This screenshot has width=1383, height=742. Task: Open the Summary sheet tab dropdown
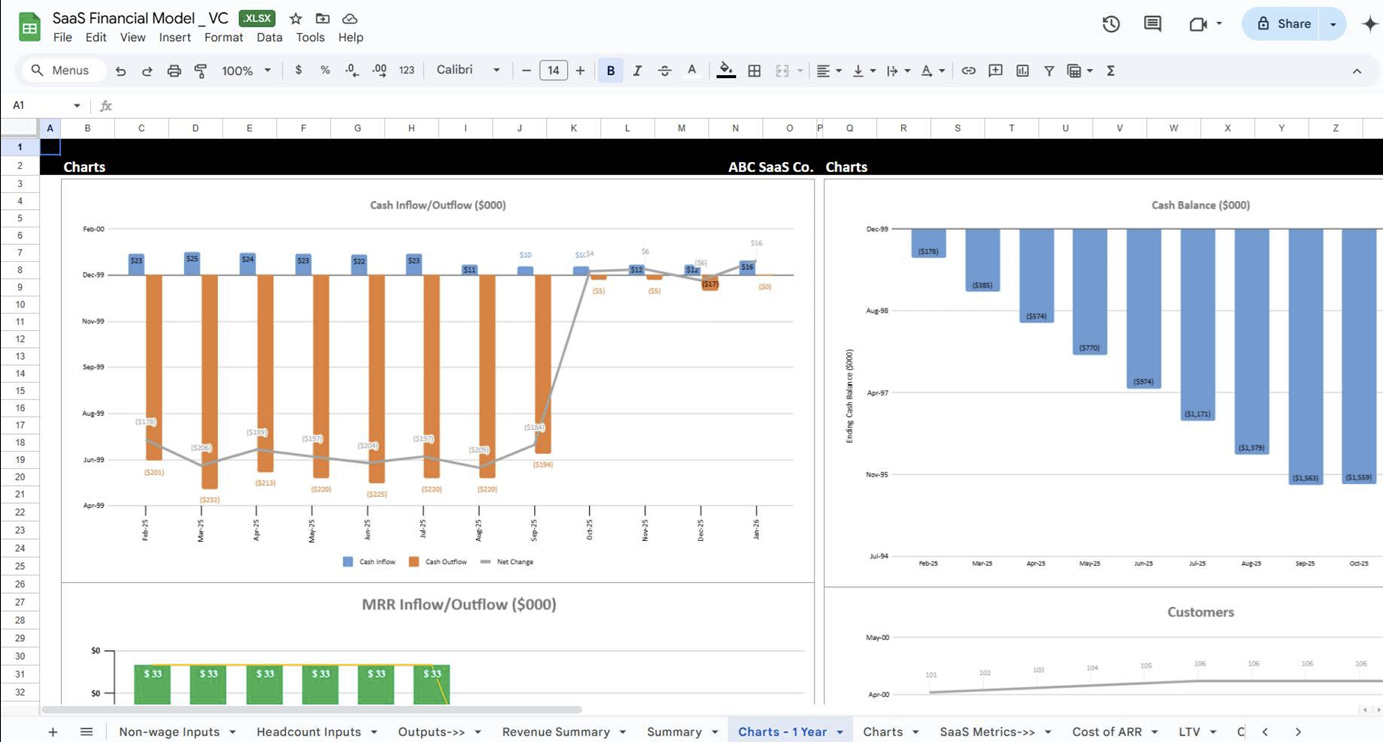click(x=714, y=731)
